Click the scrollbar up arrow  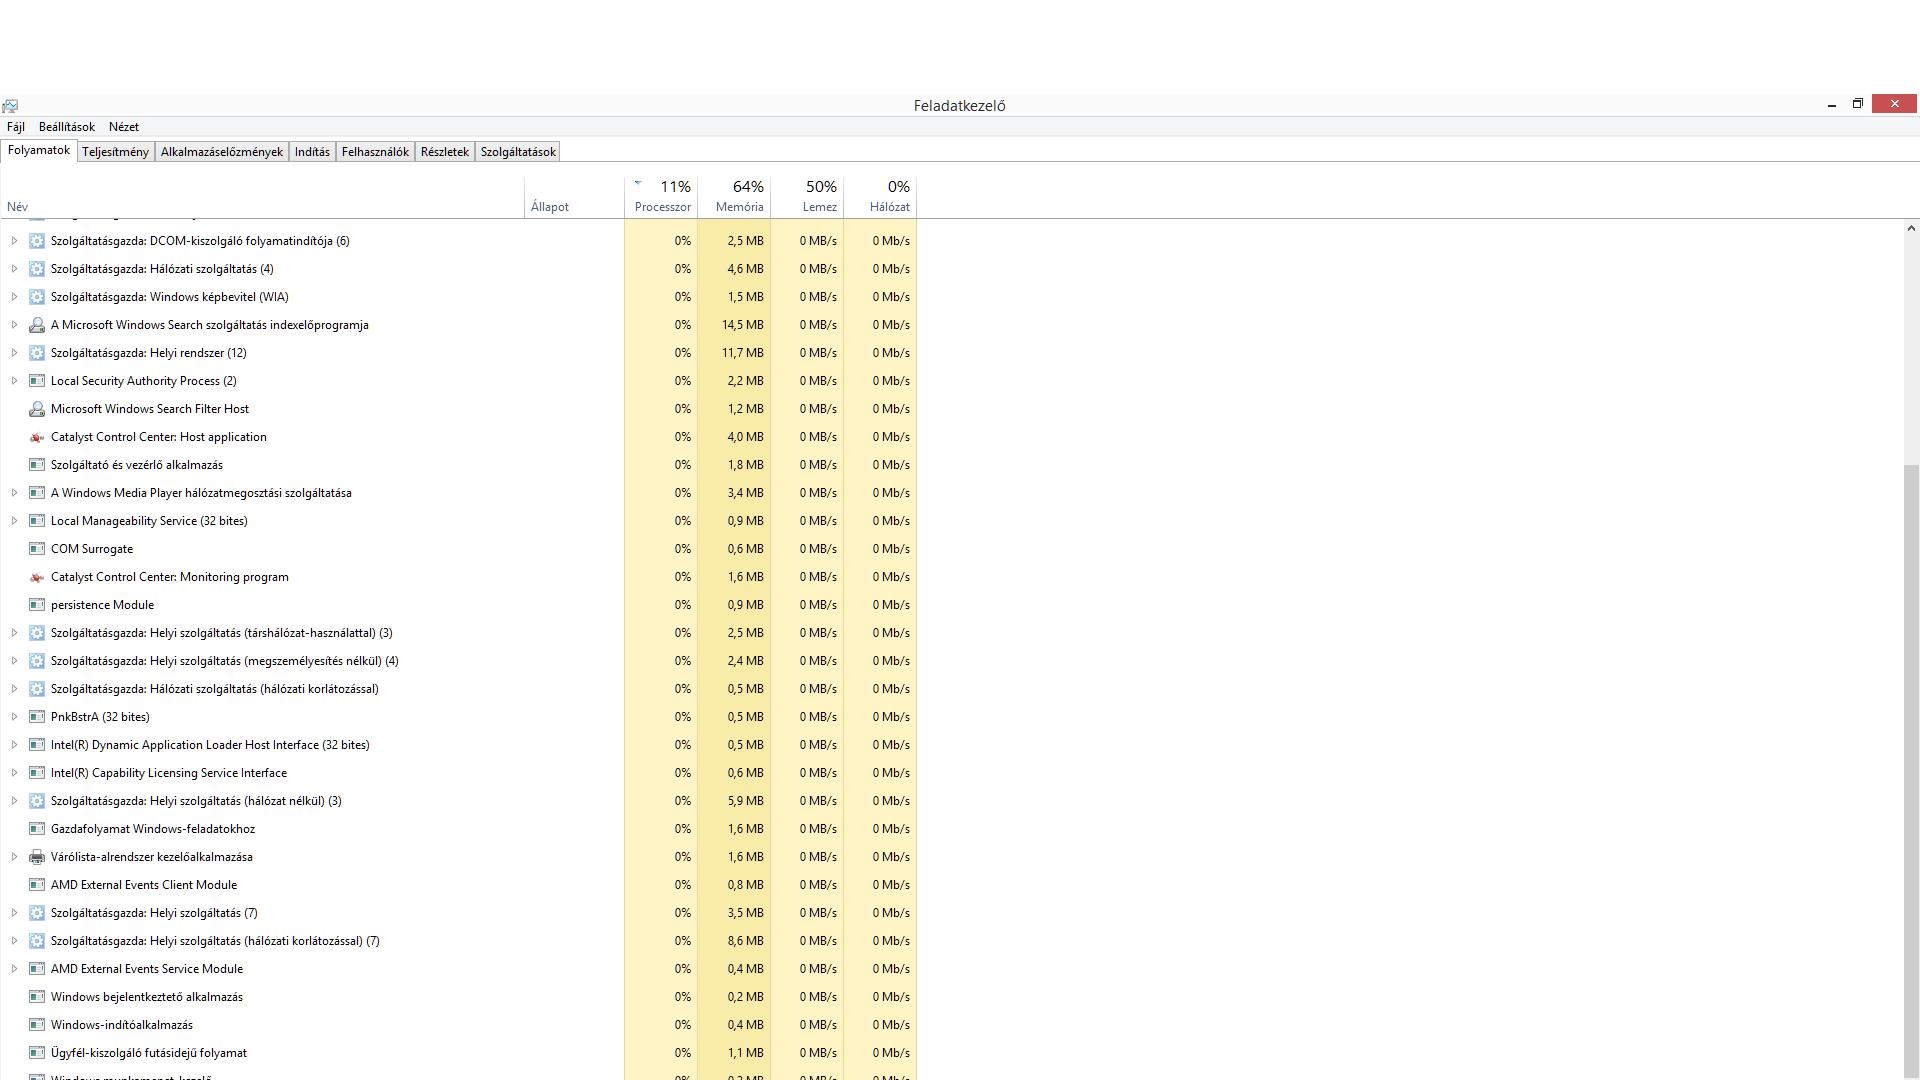[1911, 229]
